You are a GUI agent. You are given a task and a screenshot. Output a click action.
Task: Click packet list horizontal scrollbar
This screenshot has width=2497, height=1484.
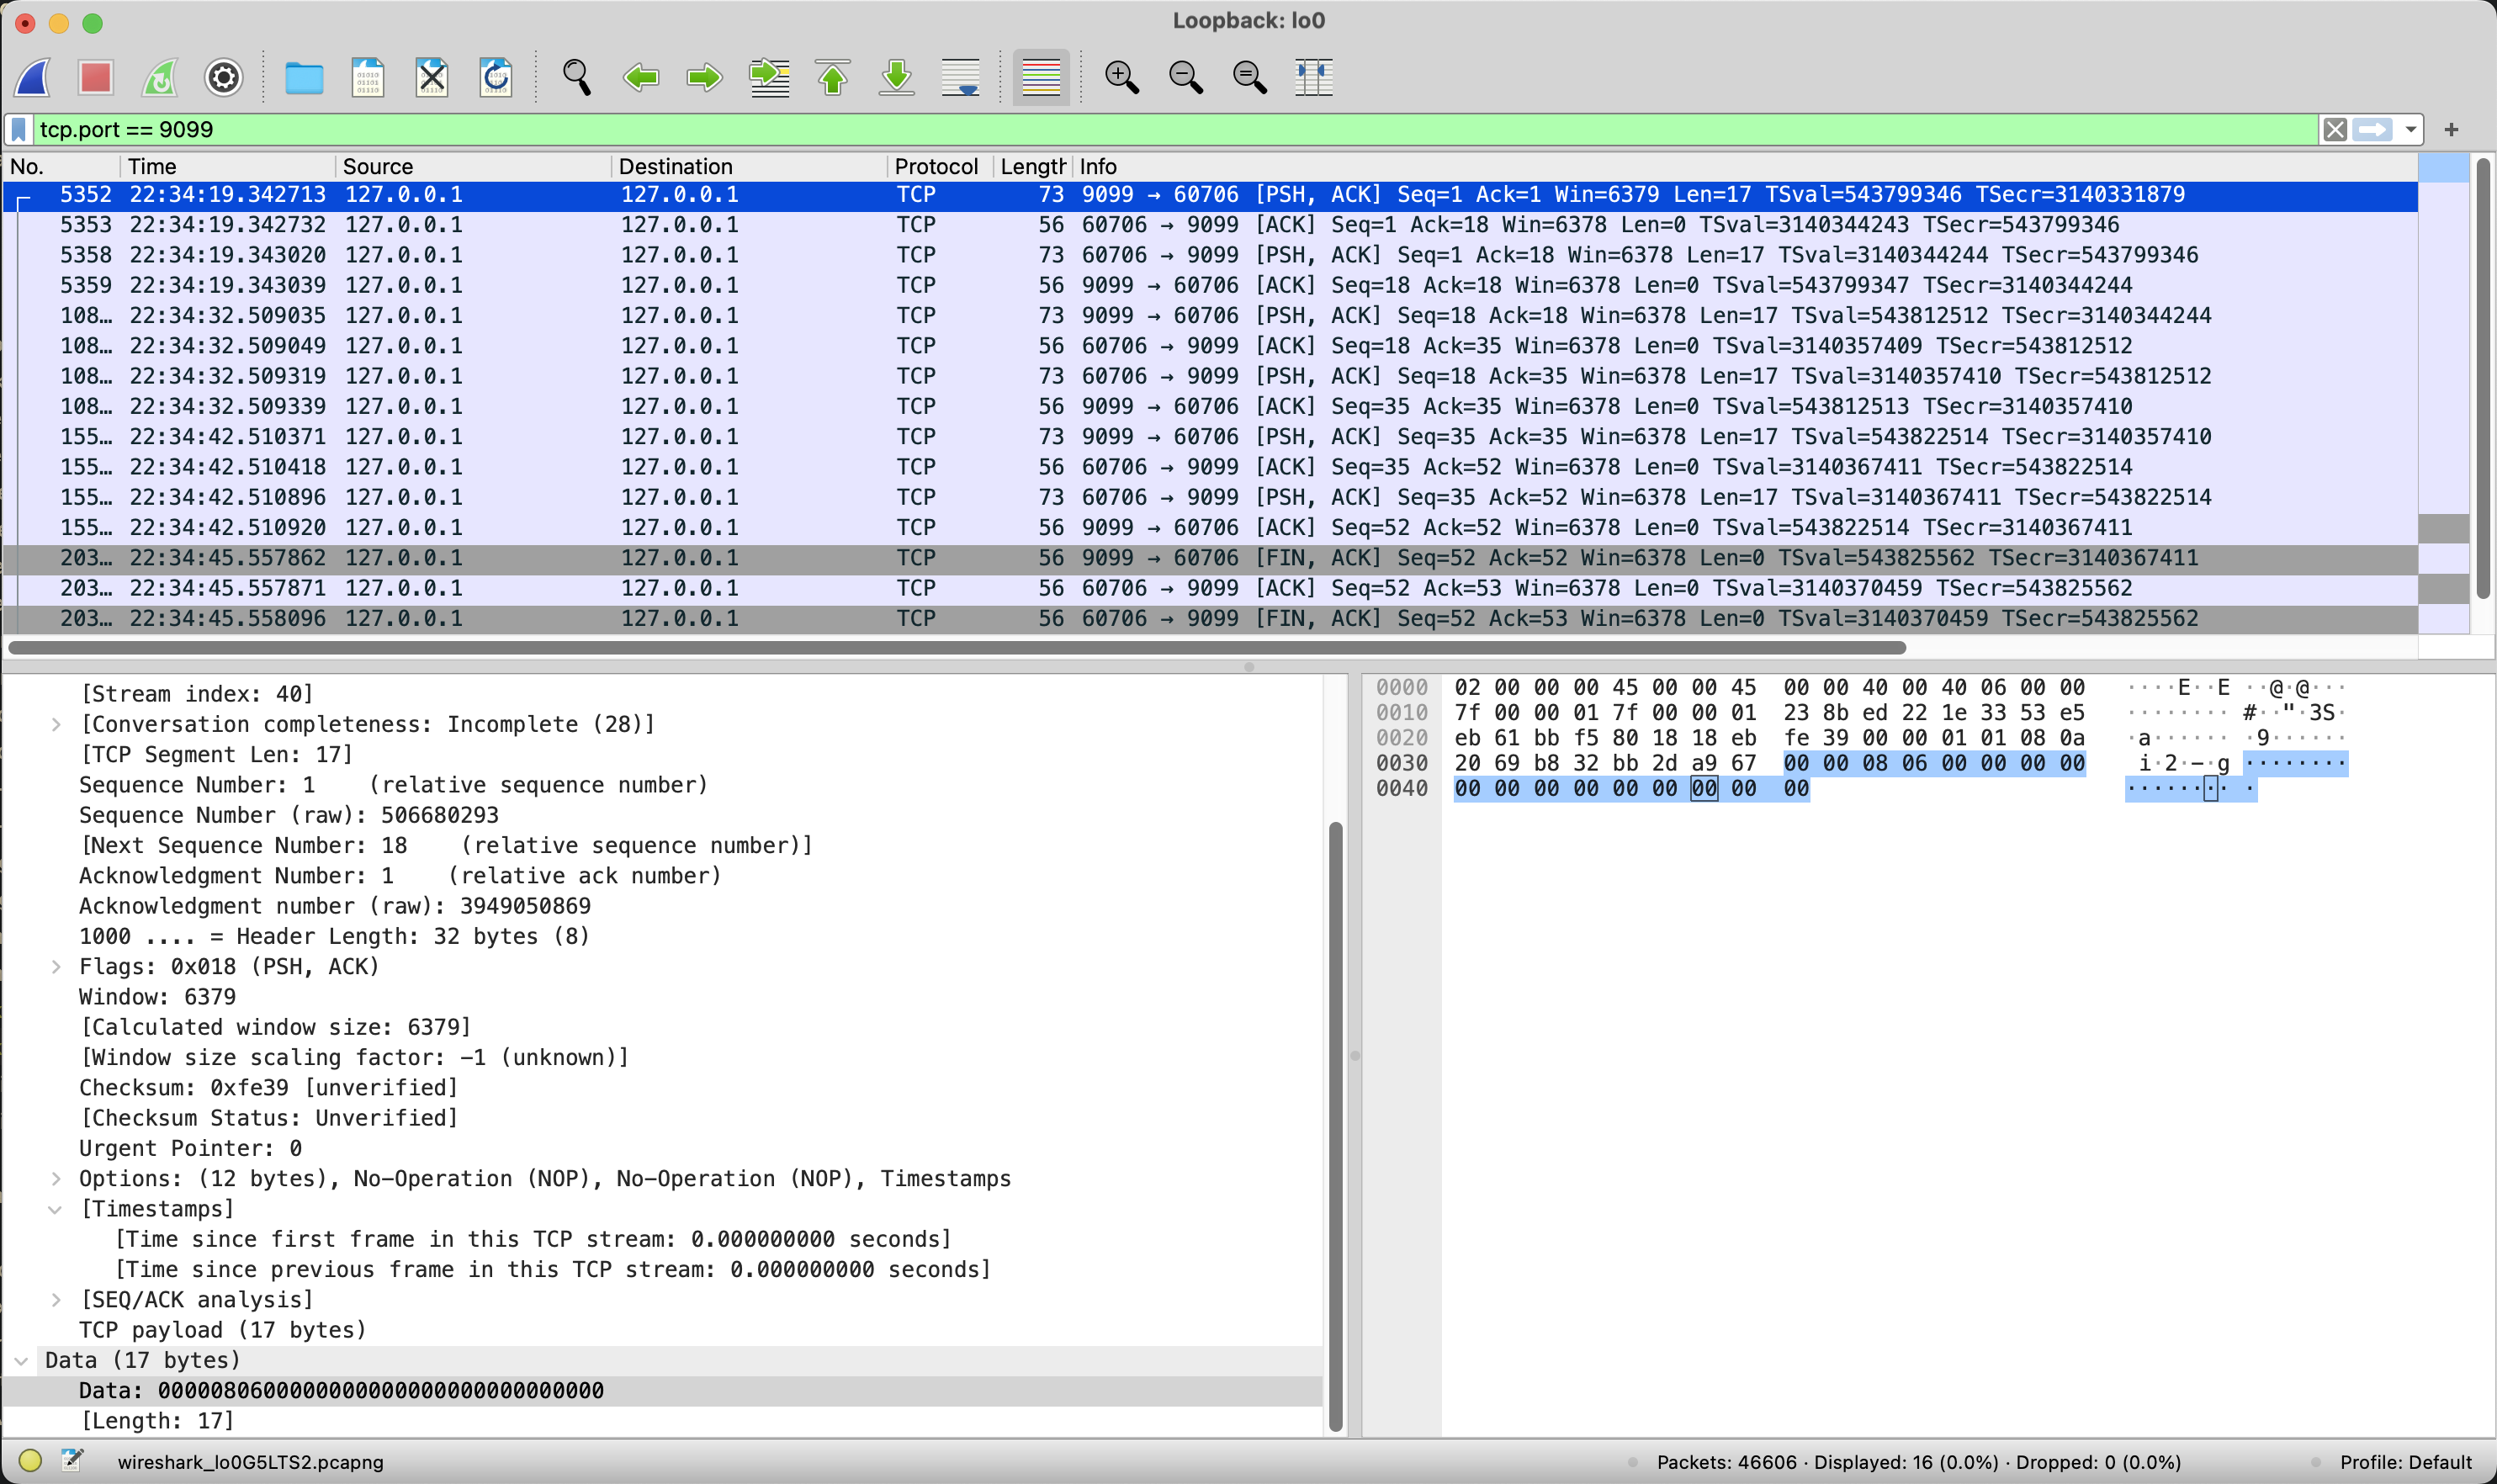tap(957, 647)
